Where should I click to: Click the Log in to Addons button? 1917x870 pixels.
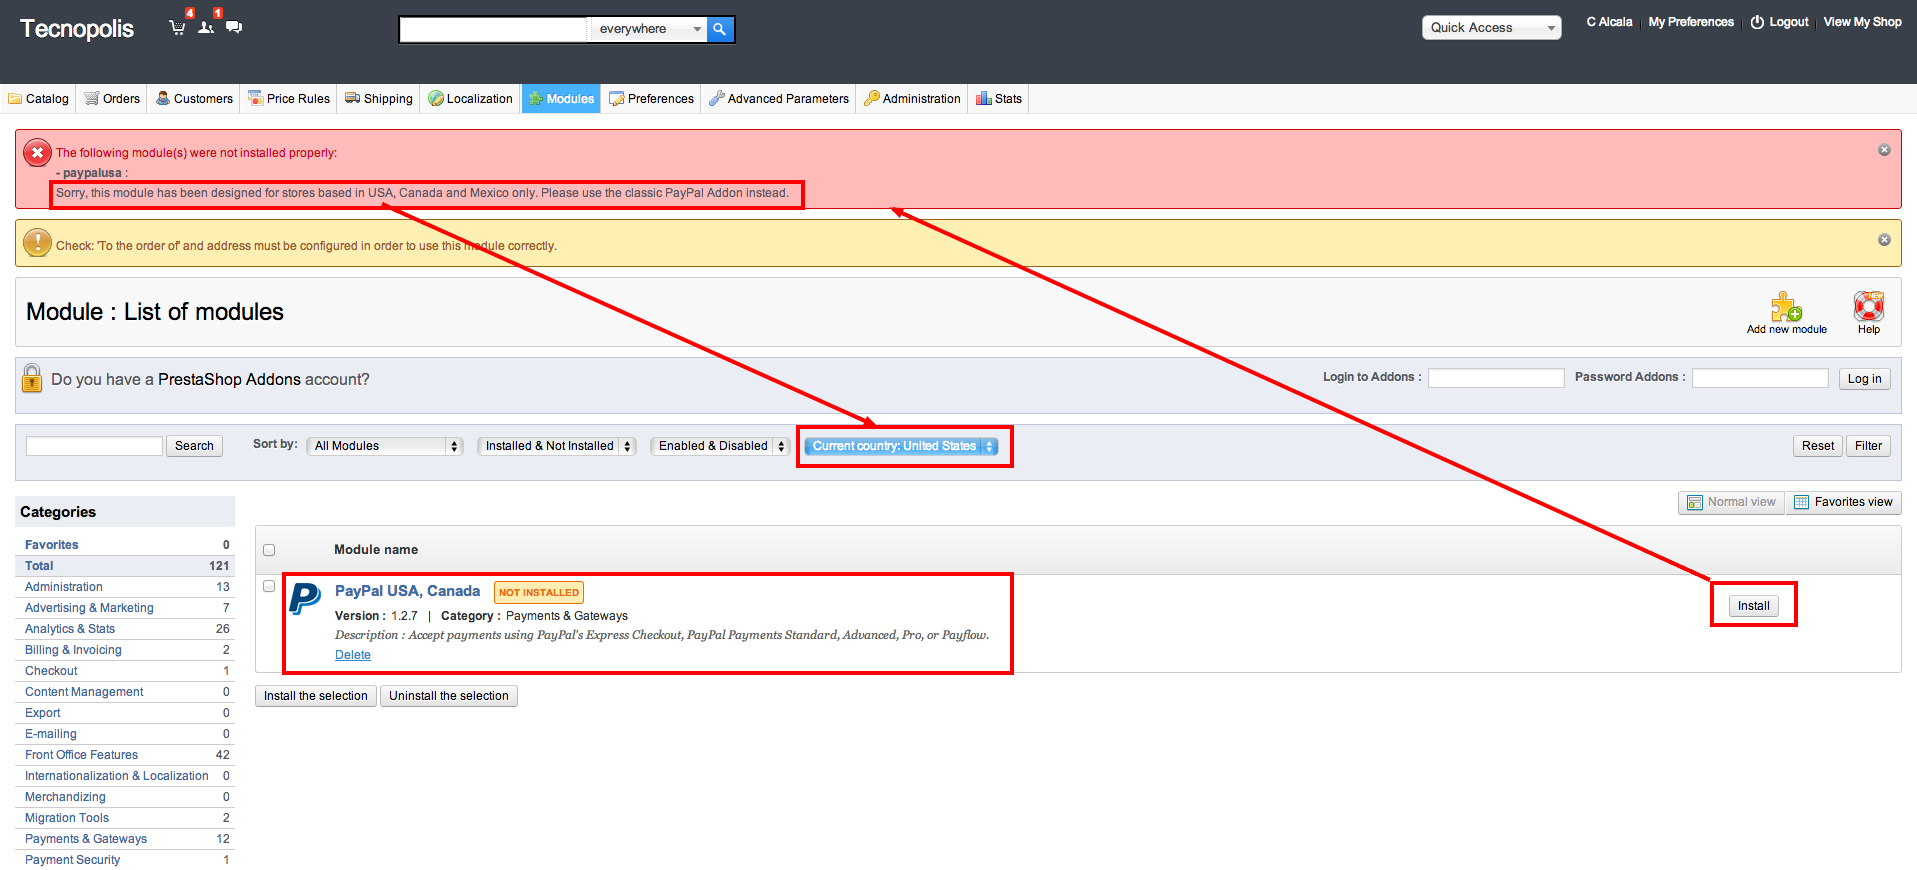[1864, 379]
